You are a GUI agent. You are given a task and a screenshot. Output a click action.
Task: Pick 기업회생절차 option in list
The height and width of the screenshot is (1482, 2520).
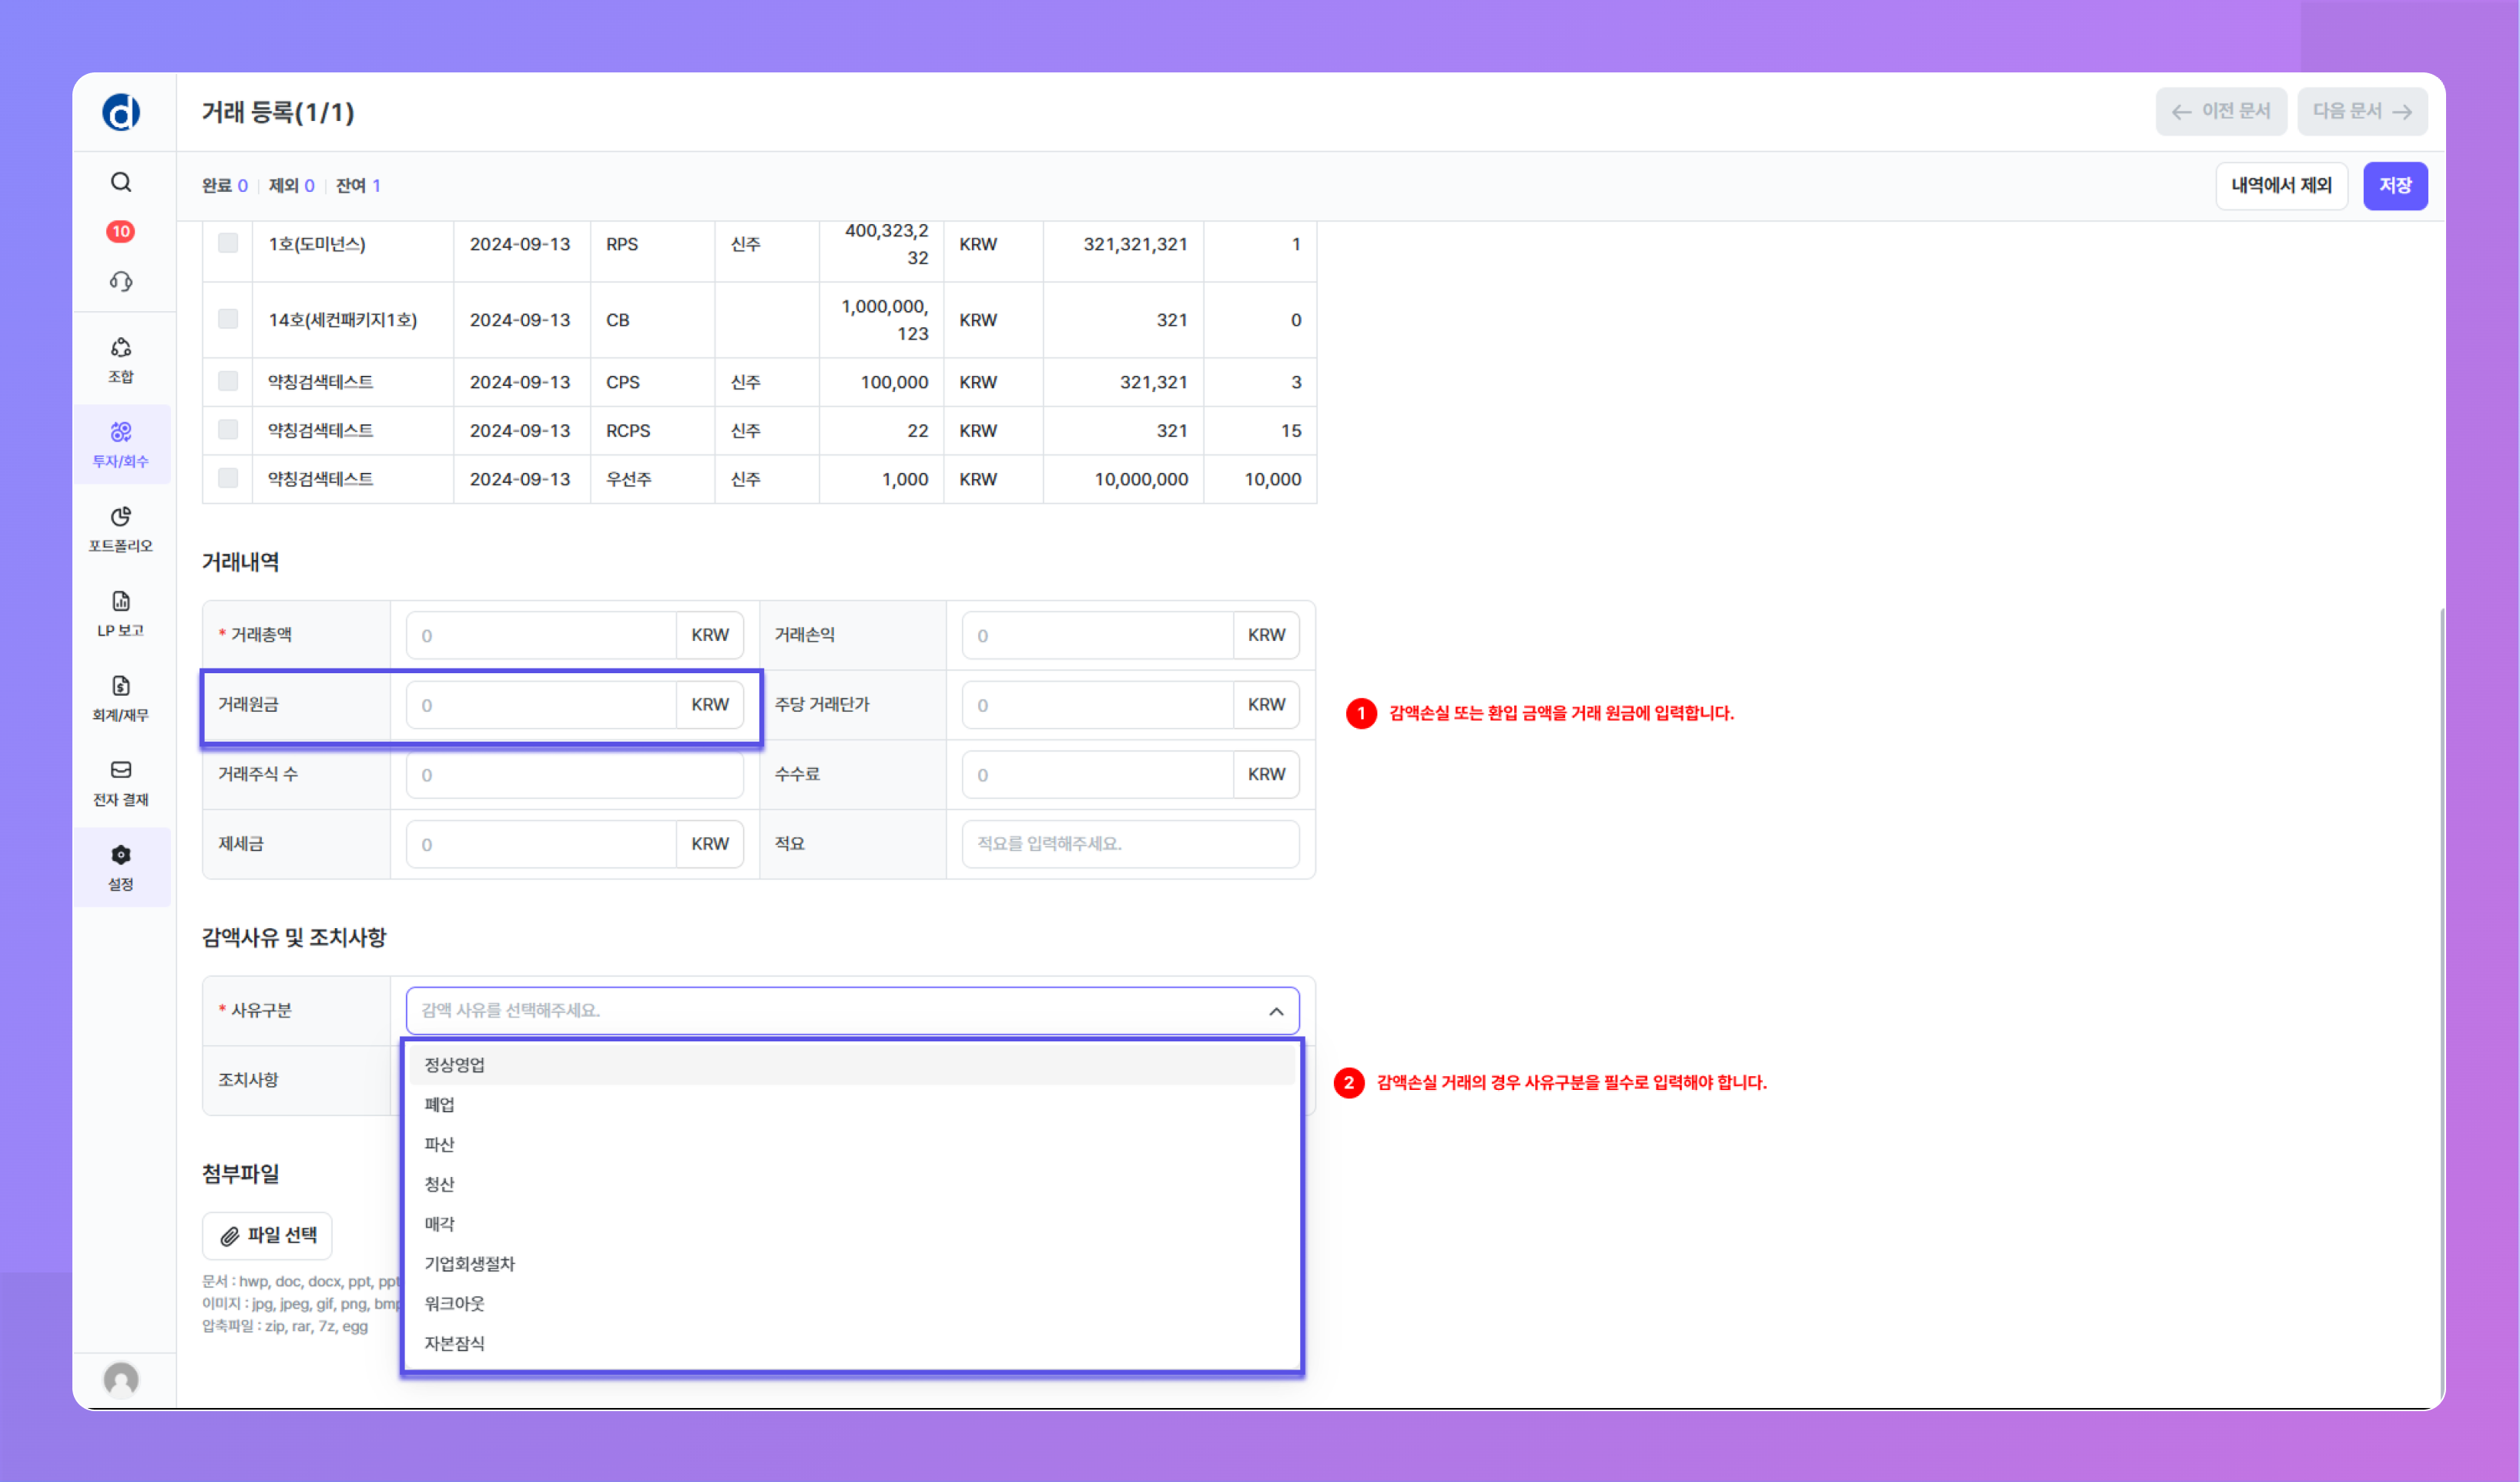coord(469,1263)
